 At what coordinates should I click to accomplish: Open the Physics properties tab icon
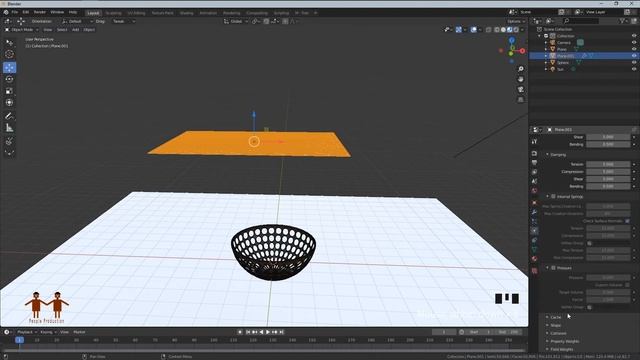(534, 231)
